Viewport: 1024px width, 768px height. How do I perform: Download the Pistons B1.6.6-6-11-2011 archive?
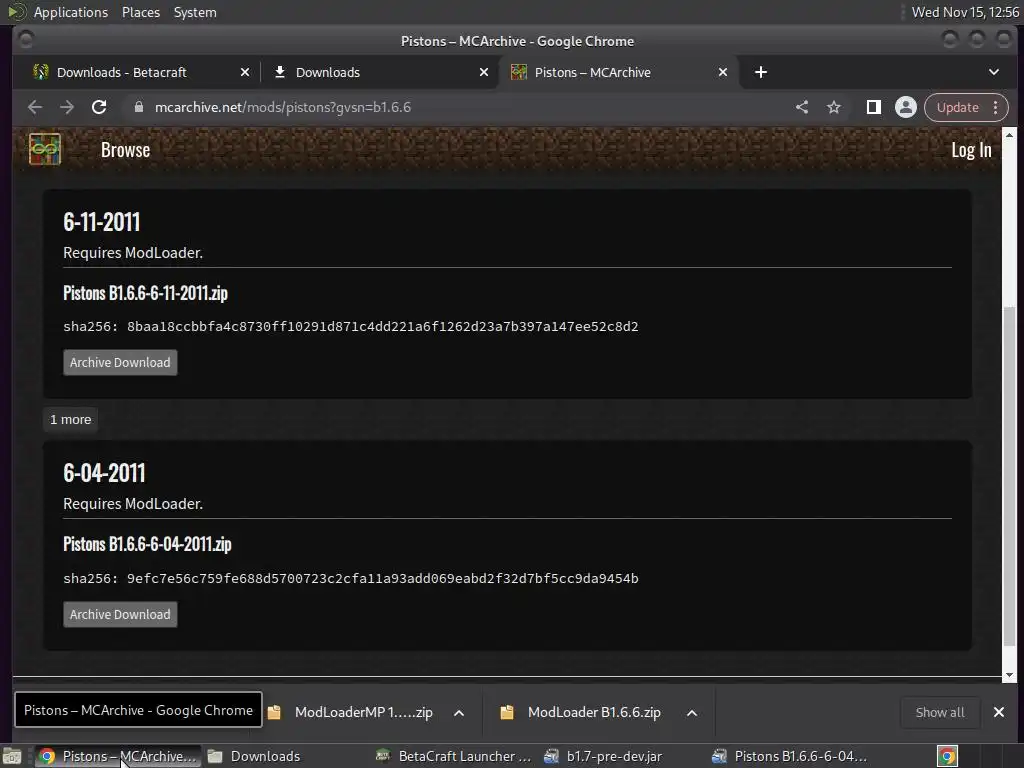coord(120,362)
